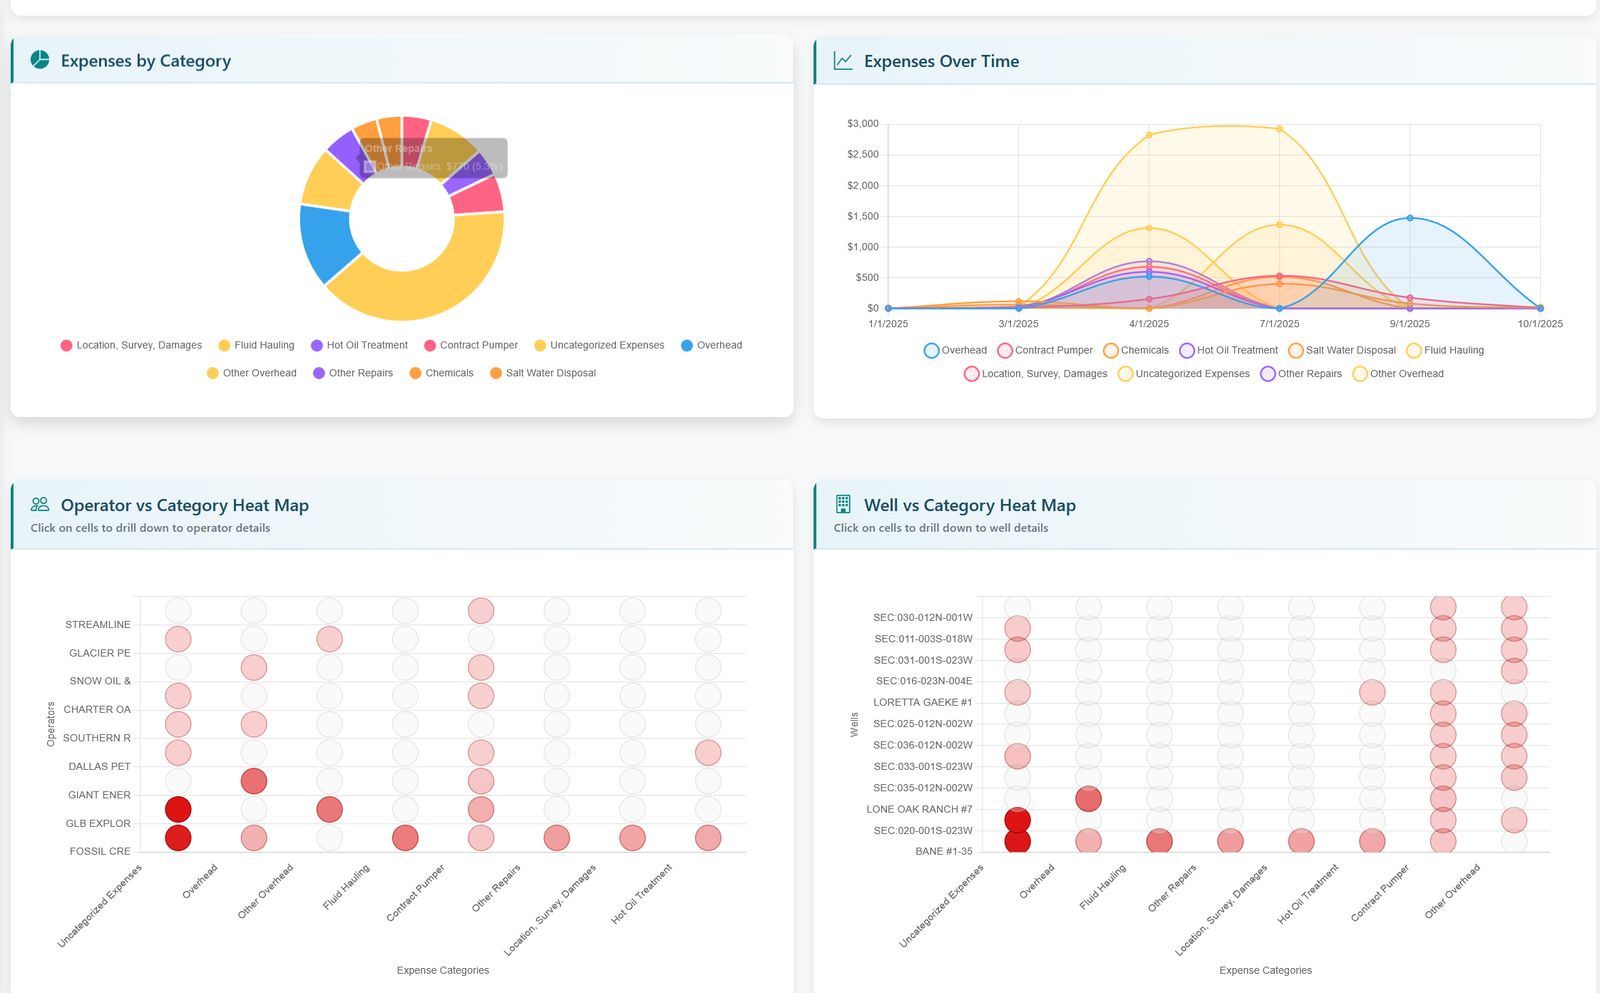Hide Hot Oil Treatment in the donut chart legend
Screen dimensions: 1600x993
coord(359,345)
